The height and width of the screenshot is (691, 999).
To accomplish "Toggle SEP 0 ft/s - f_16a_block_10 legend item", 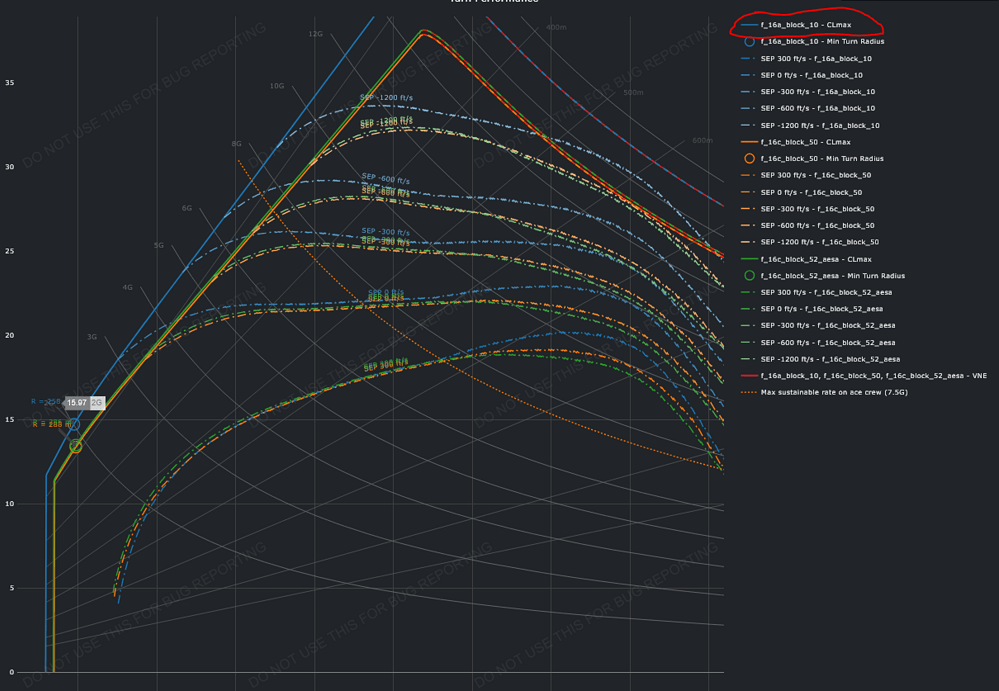I will 801,75.
